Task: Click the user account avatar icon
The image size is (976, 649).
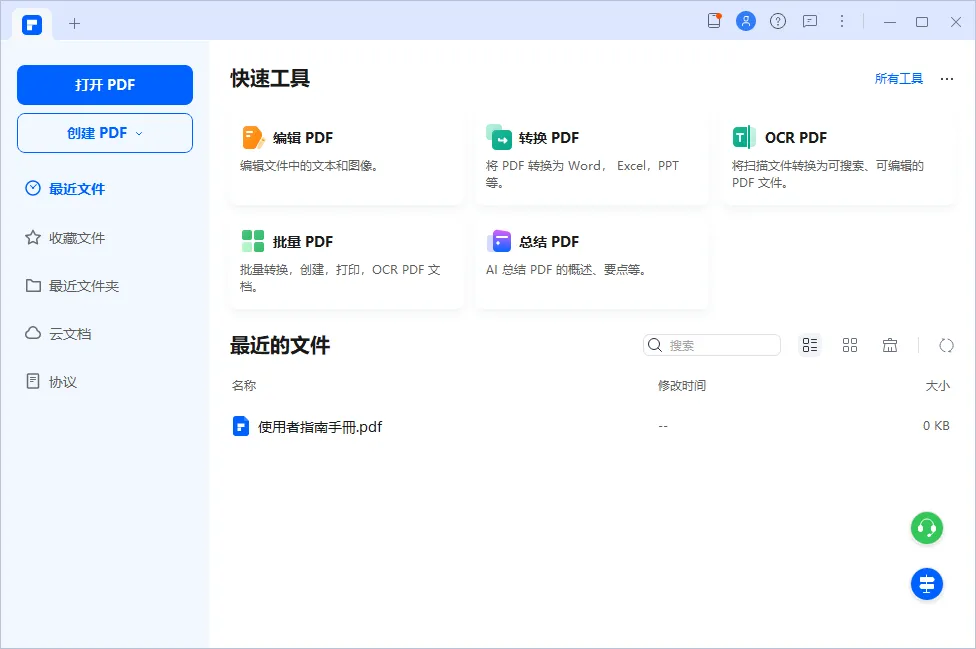Action: coord(746,21)
